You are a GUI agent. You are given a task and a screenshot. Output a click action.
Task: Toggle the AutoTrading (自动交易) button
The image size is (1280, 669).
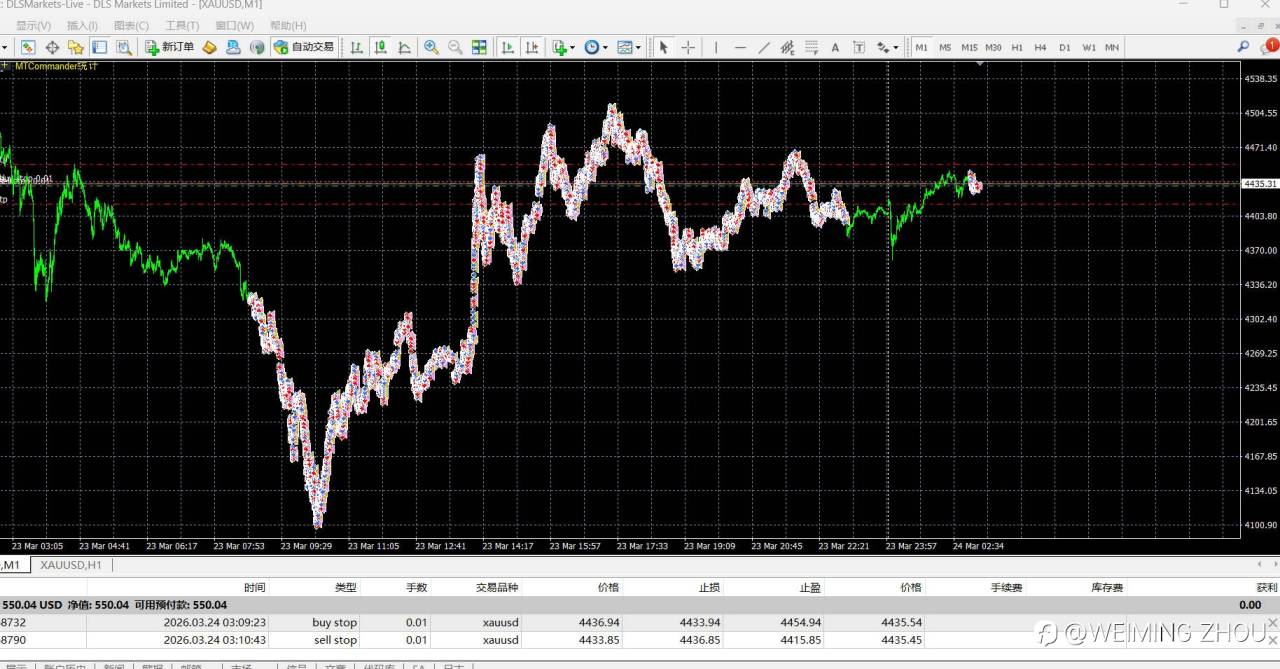304,47
